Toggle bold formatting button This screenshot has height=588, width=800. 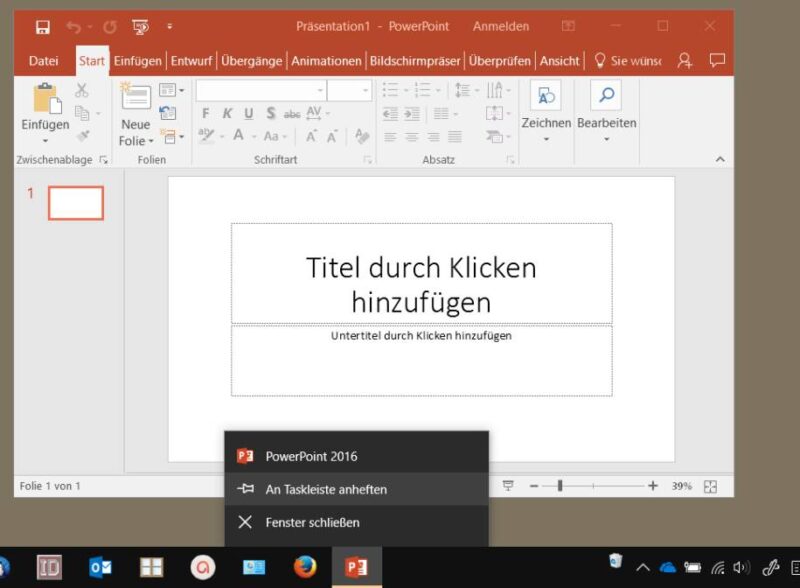(206, 113)
